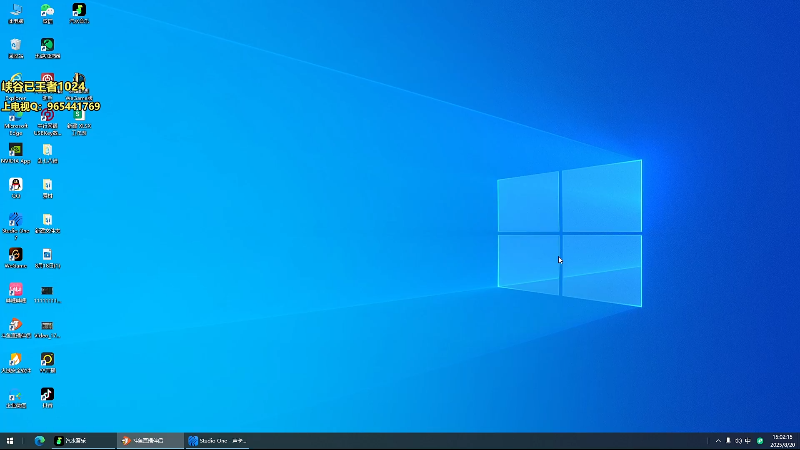Show hidden system tray icons

coord(718,441)
